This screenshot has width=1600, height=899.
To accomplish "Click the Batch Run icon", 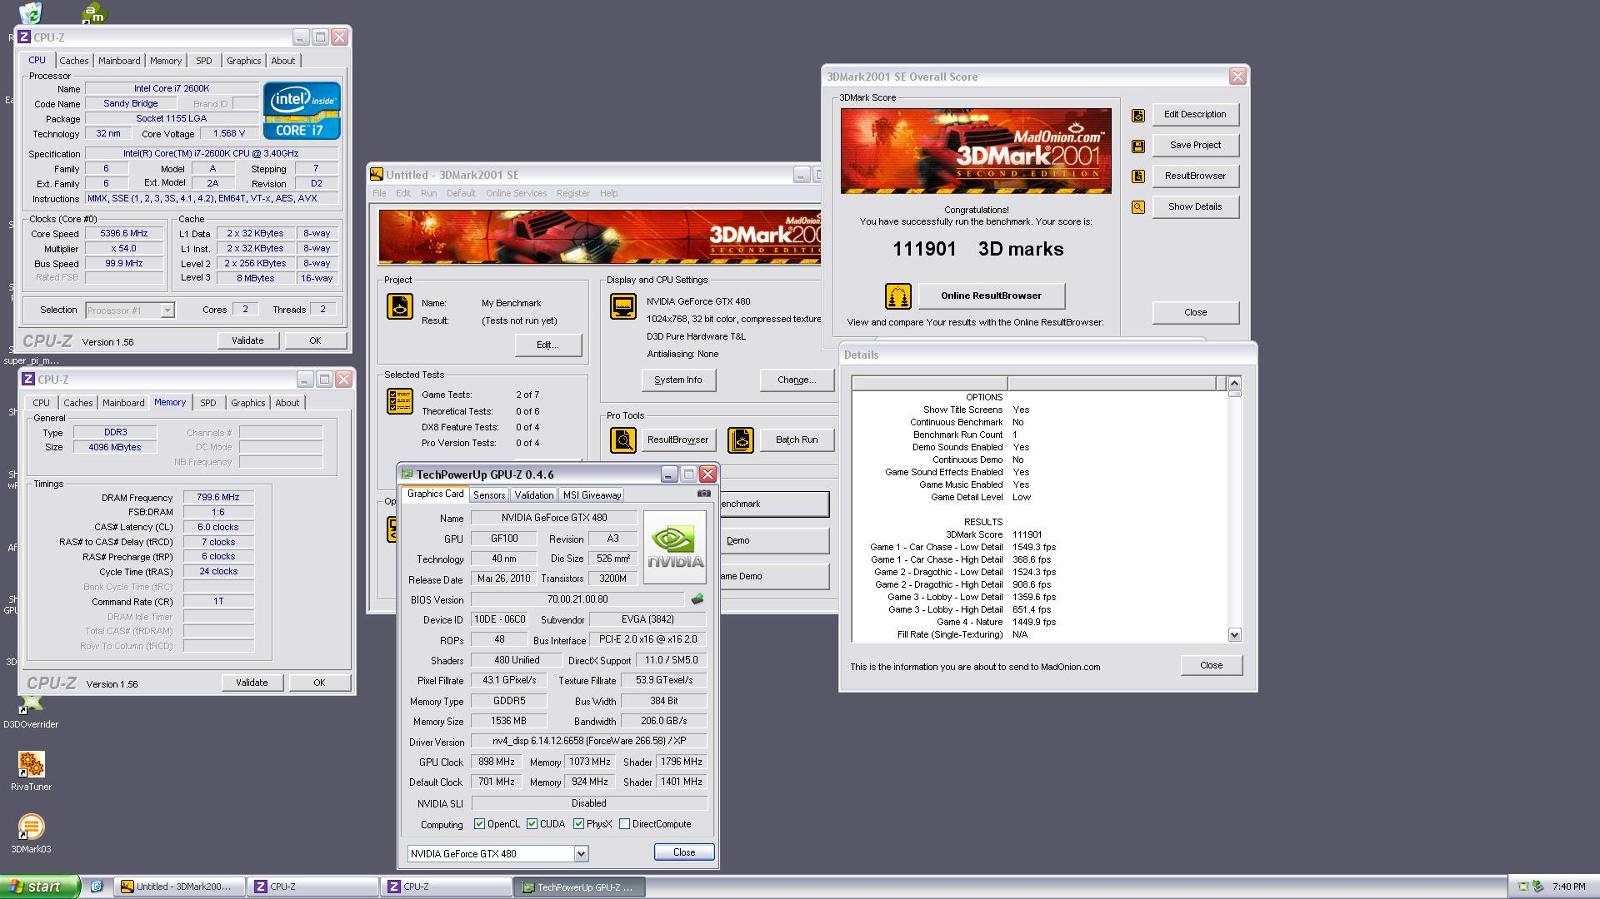I will click(x=741, y=440).
